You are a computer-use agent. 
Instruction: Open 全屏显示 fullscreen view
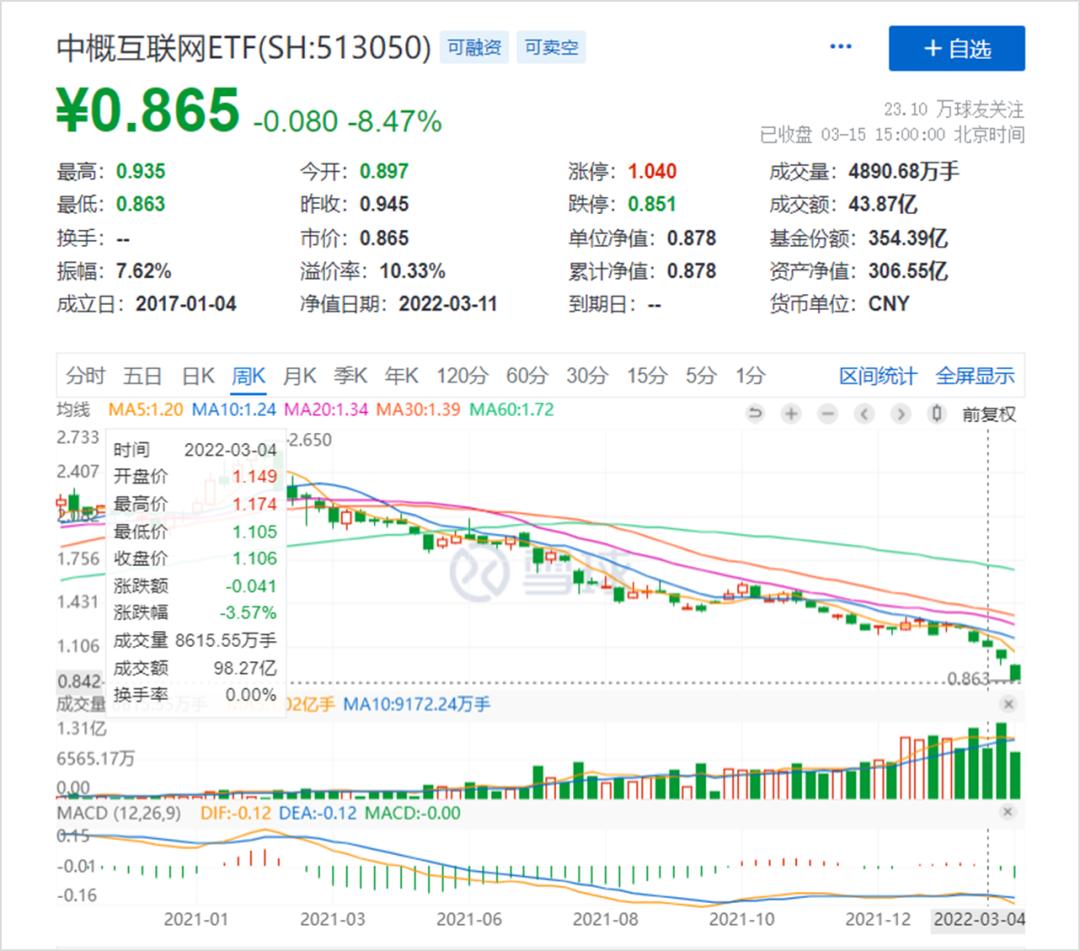tap(975, 376)
